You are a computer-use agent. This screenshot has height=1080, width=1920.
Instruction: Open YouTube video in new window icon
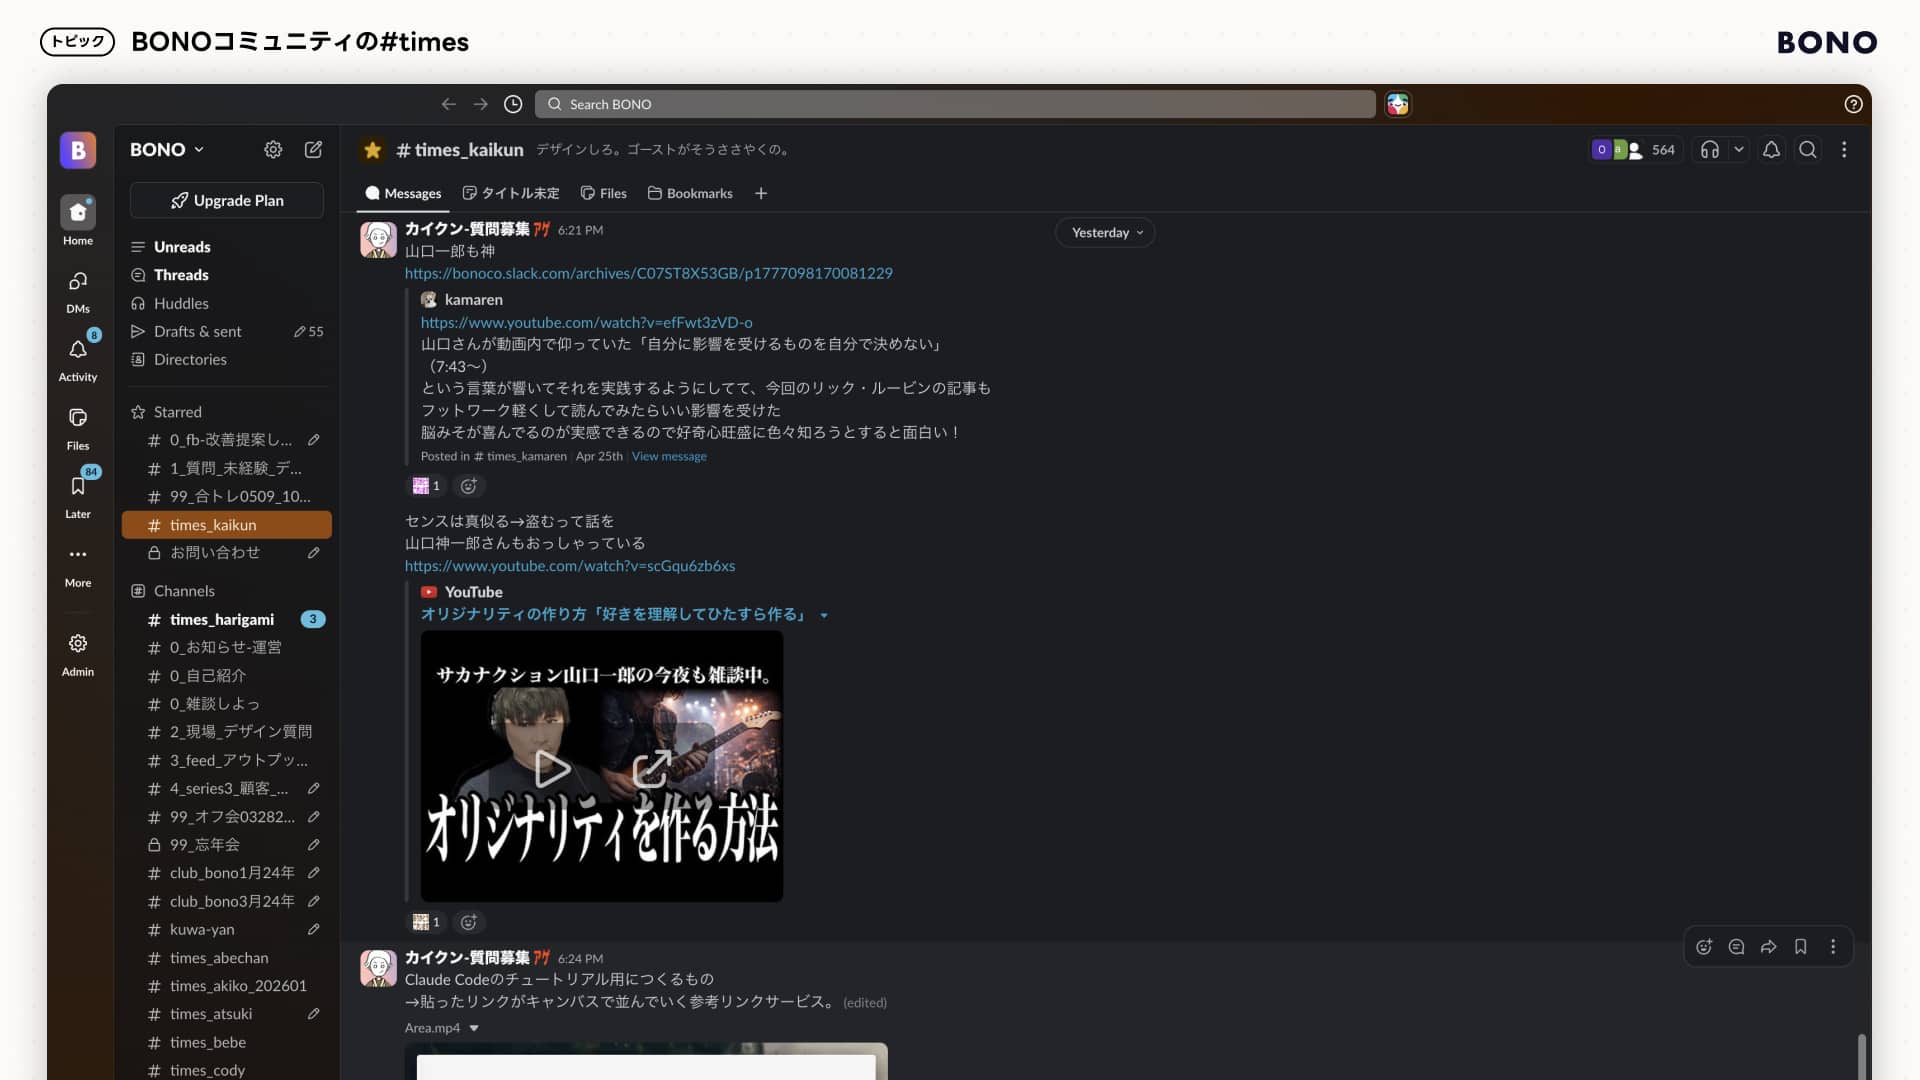(652, 768)
